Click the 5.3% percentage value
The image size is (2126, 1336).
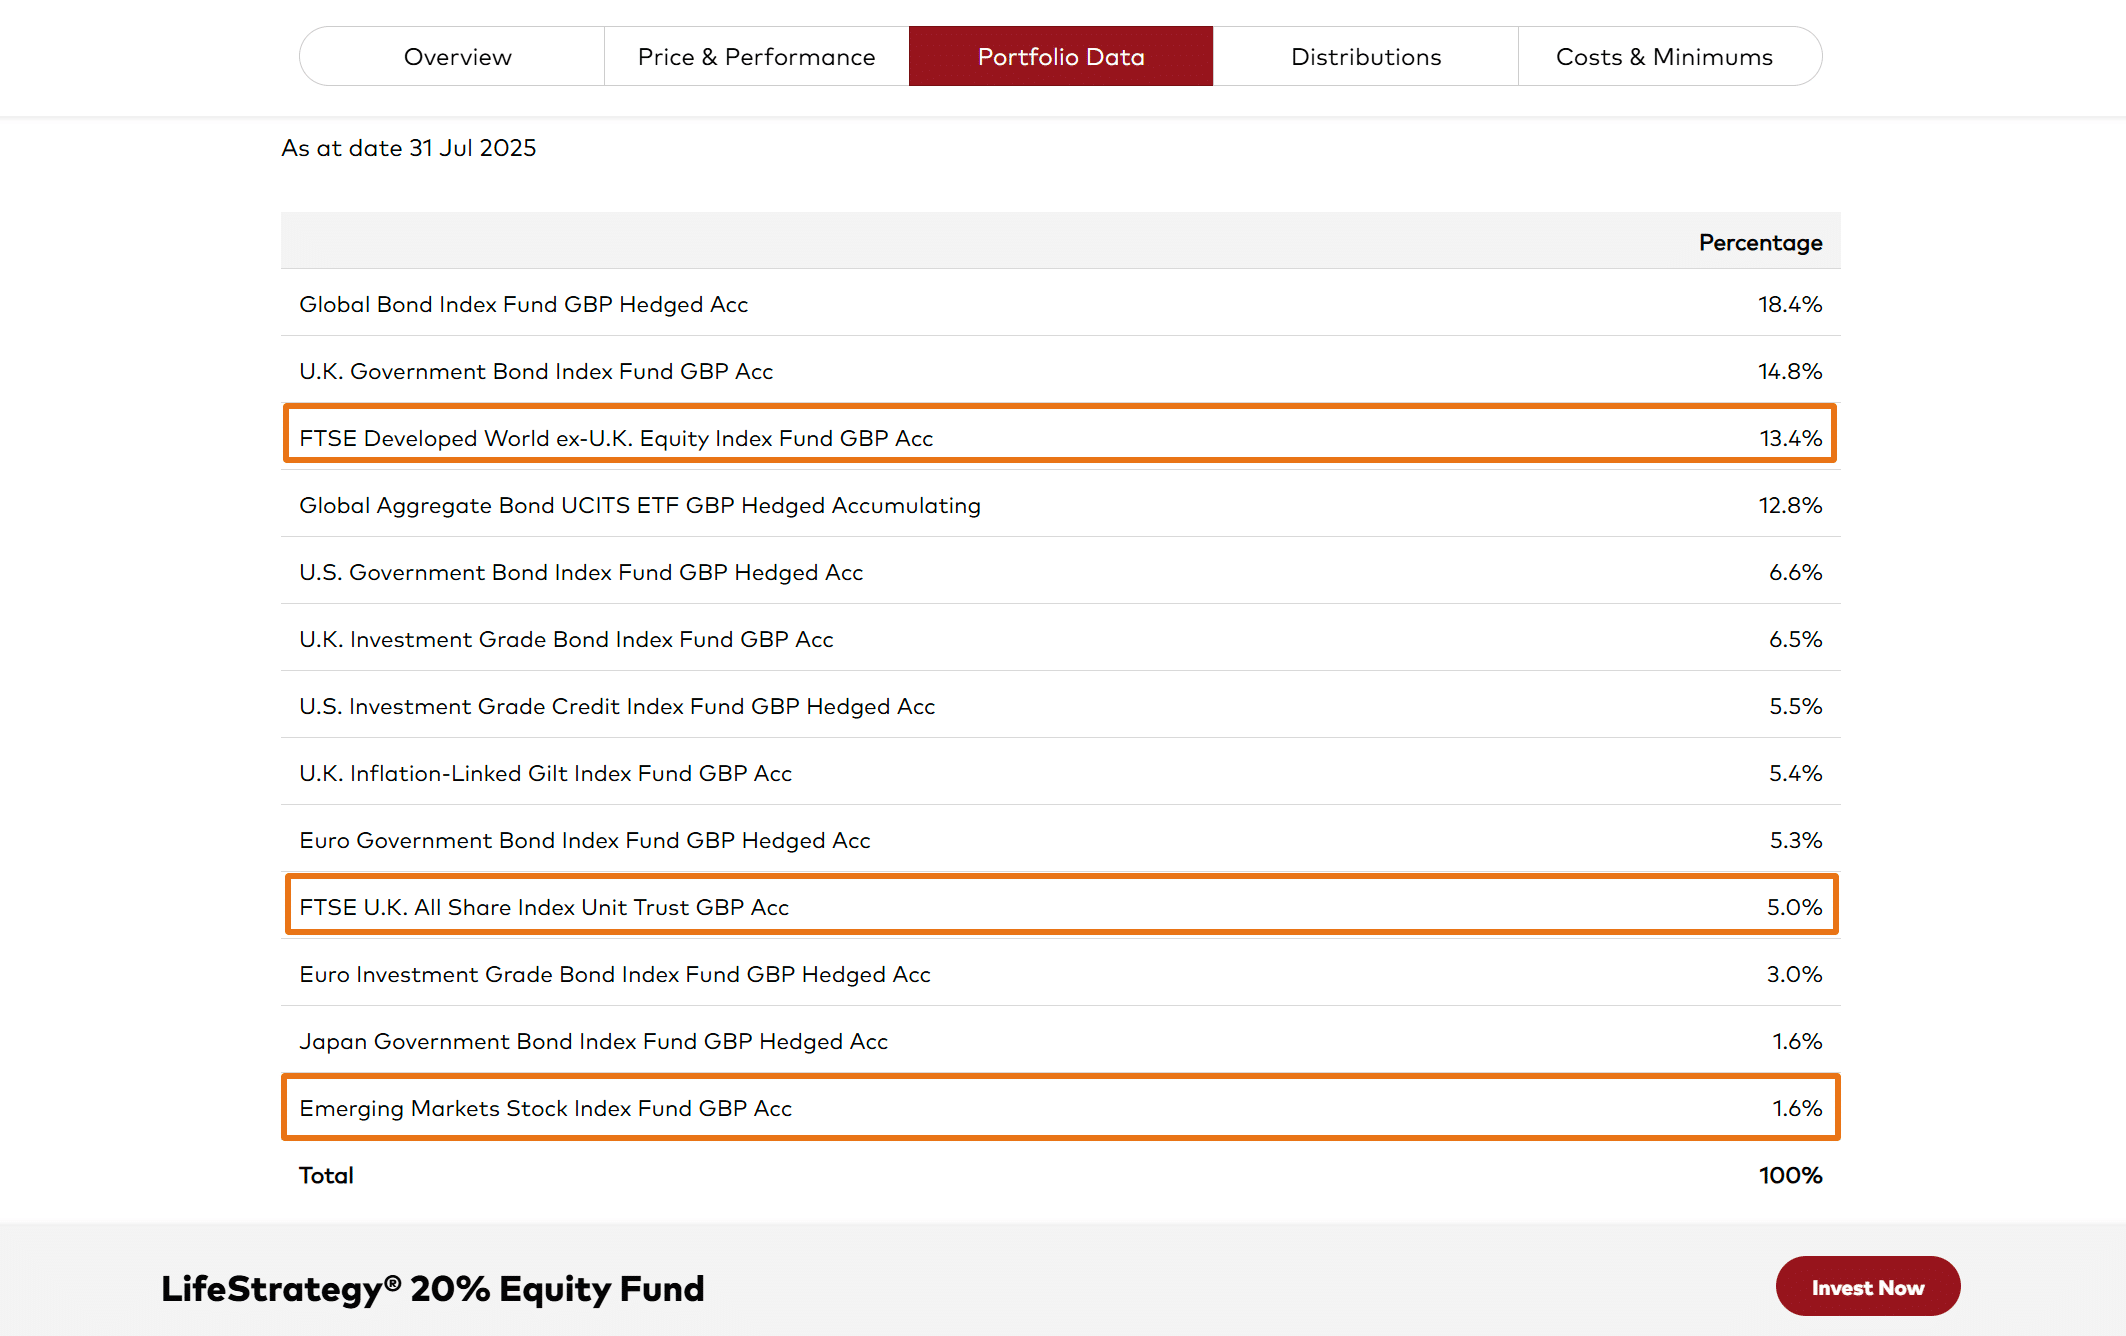click(x=1796, y=840)
